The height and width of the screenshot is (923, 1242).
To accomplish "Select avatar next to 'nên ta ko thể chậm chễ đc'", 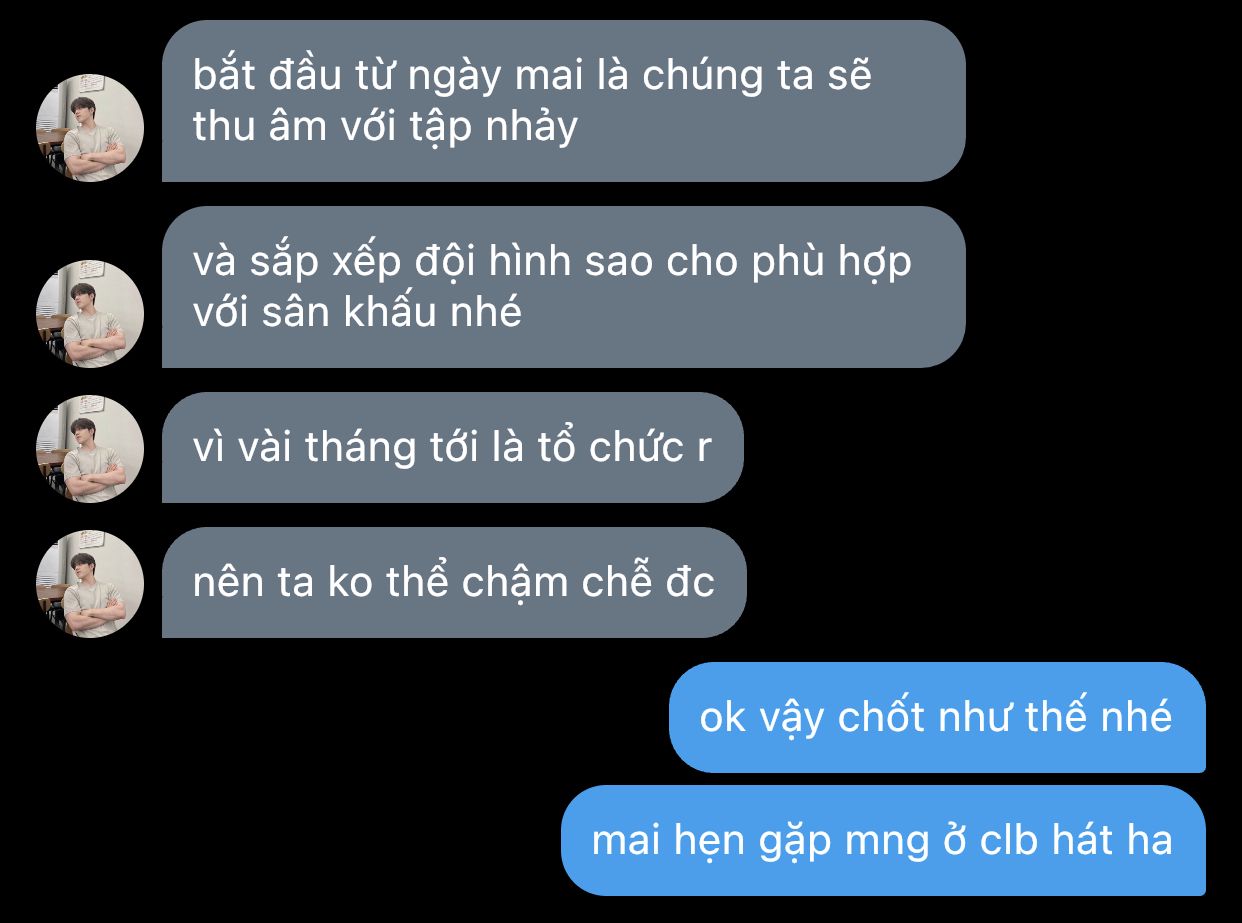I will pyautogui.click(x=90, y=584).
